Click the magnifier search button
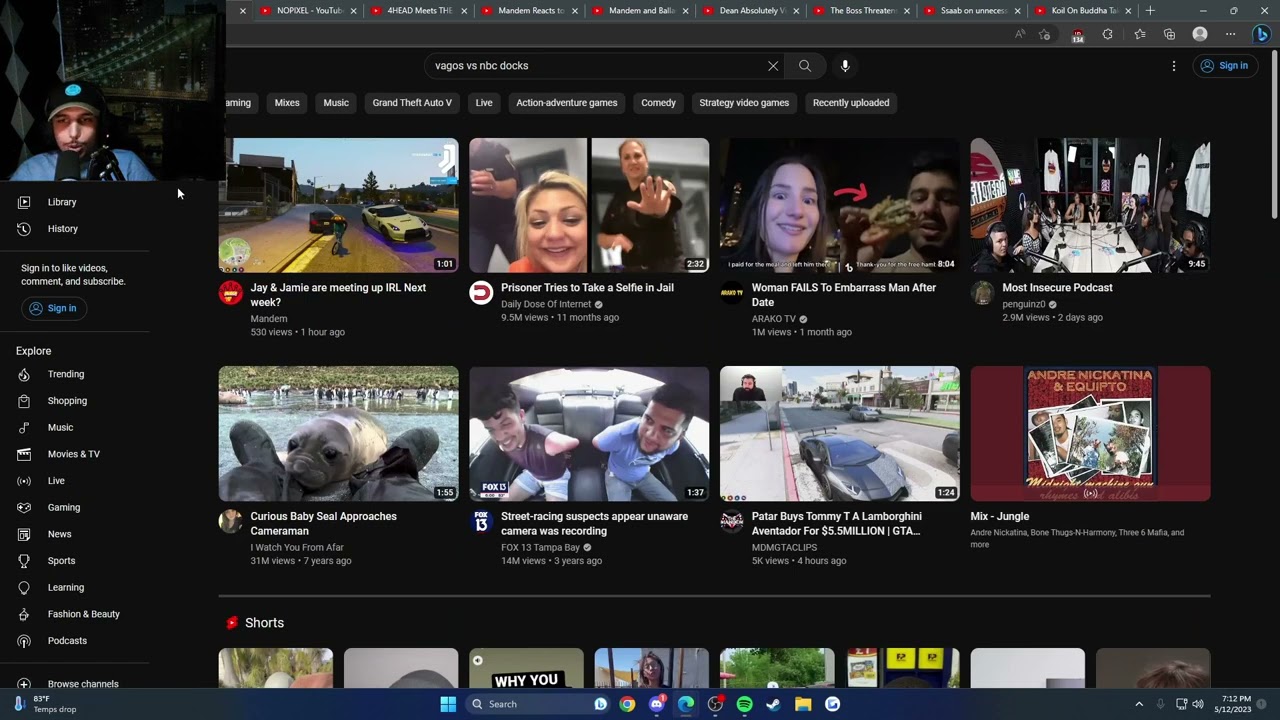Screen dimensions: 1280x720 tap(805, 66)
